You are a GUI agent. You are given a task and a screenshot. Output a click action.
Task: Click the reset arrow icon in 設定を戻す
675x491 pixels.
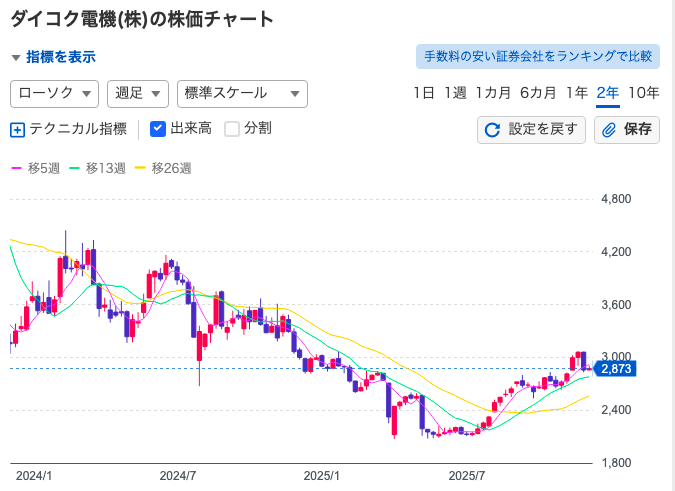tap(492, 130)
